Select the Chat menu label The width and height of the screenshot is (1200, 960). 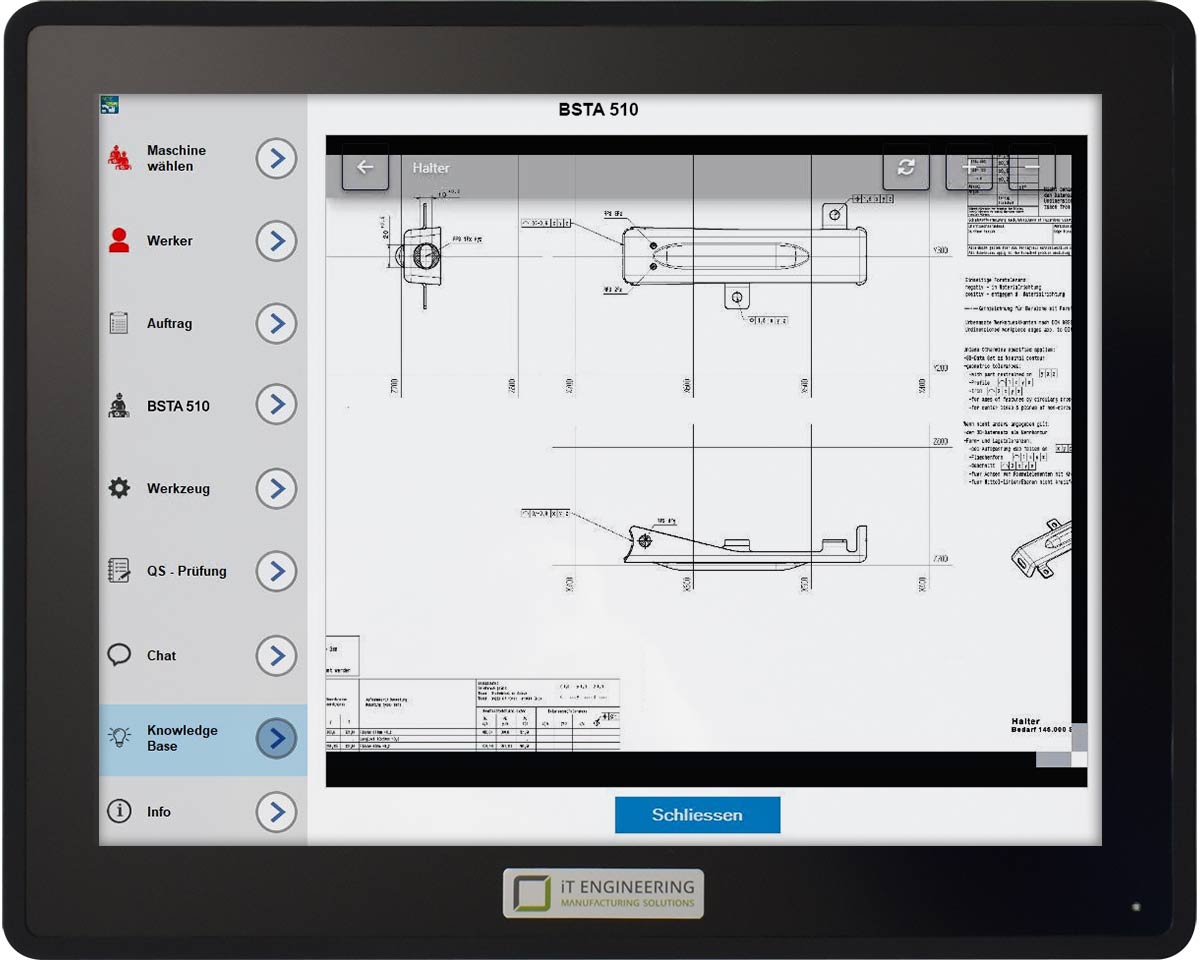pyautogui.click(x=161, y=656)
